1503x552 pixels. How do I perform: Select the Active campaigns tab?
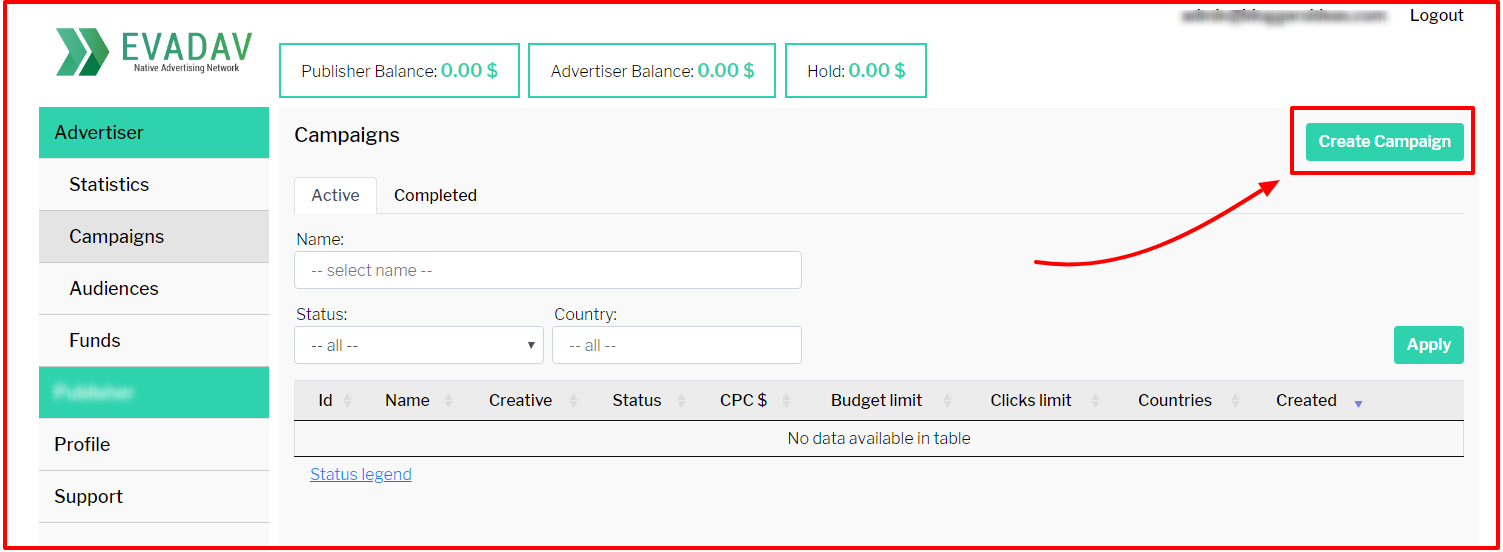(335, 196)
